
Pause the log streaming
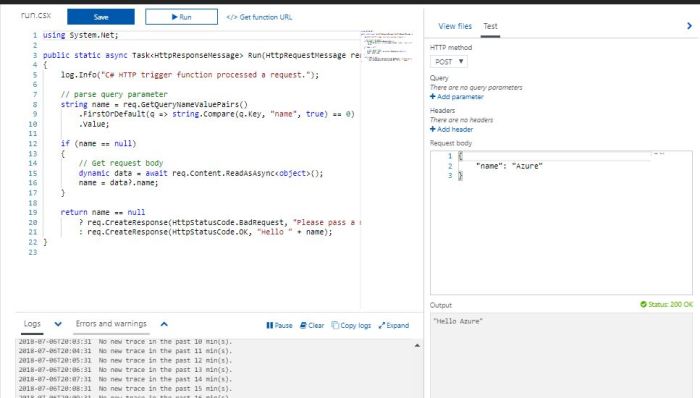279,325
